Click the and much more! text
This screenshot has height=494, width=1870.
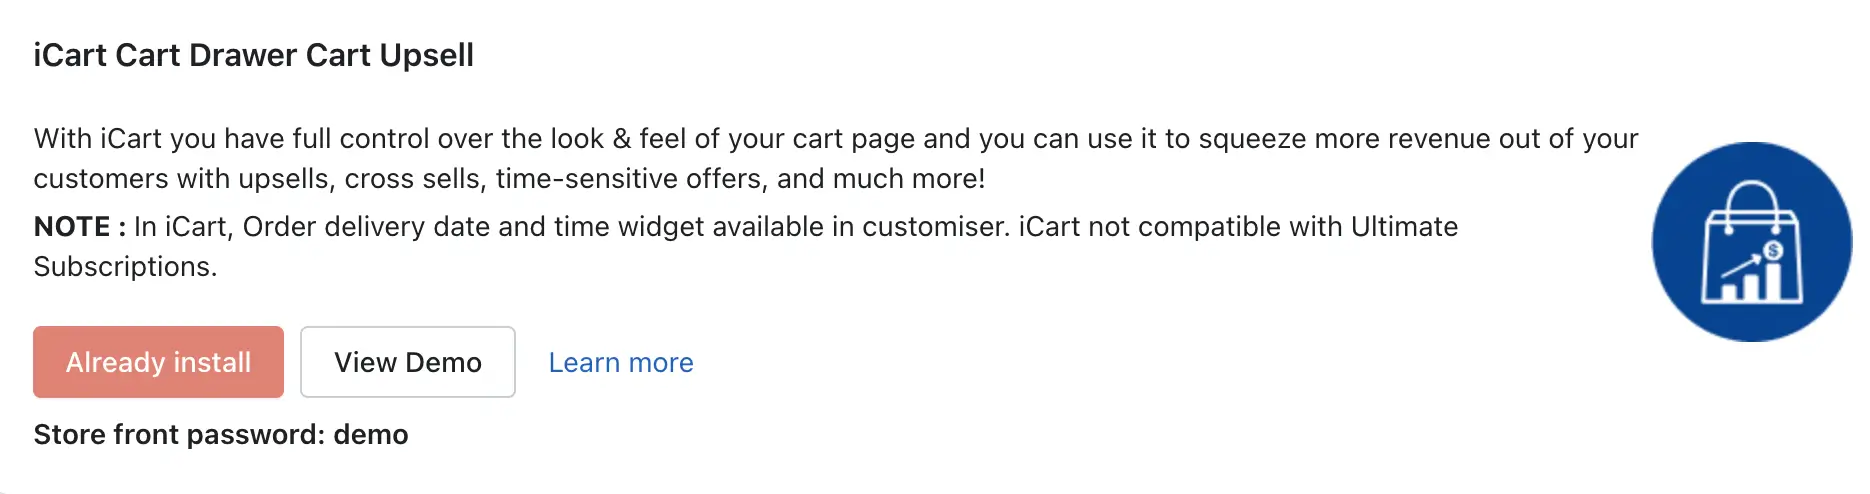[x=881, y=179]
